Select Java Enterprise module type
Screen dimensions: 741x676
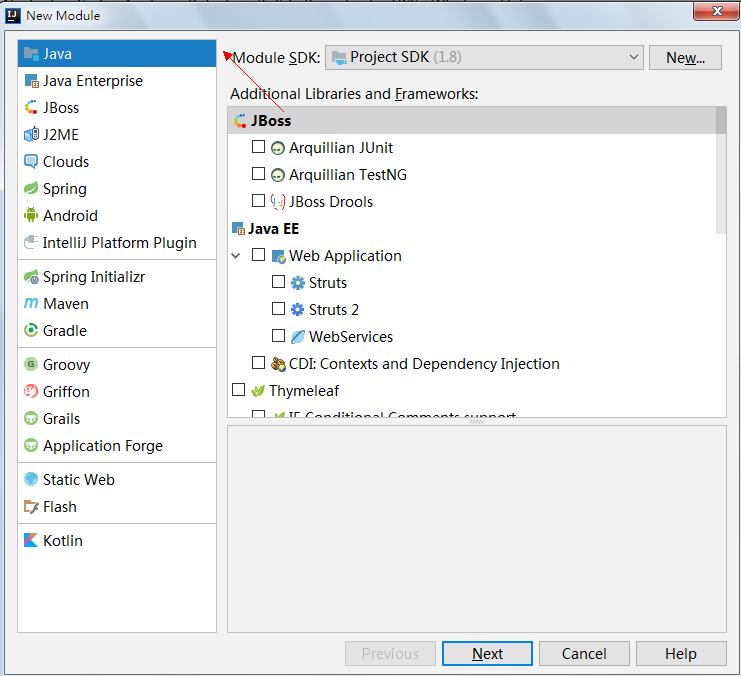(117, 81)
